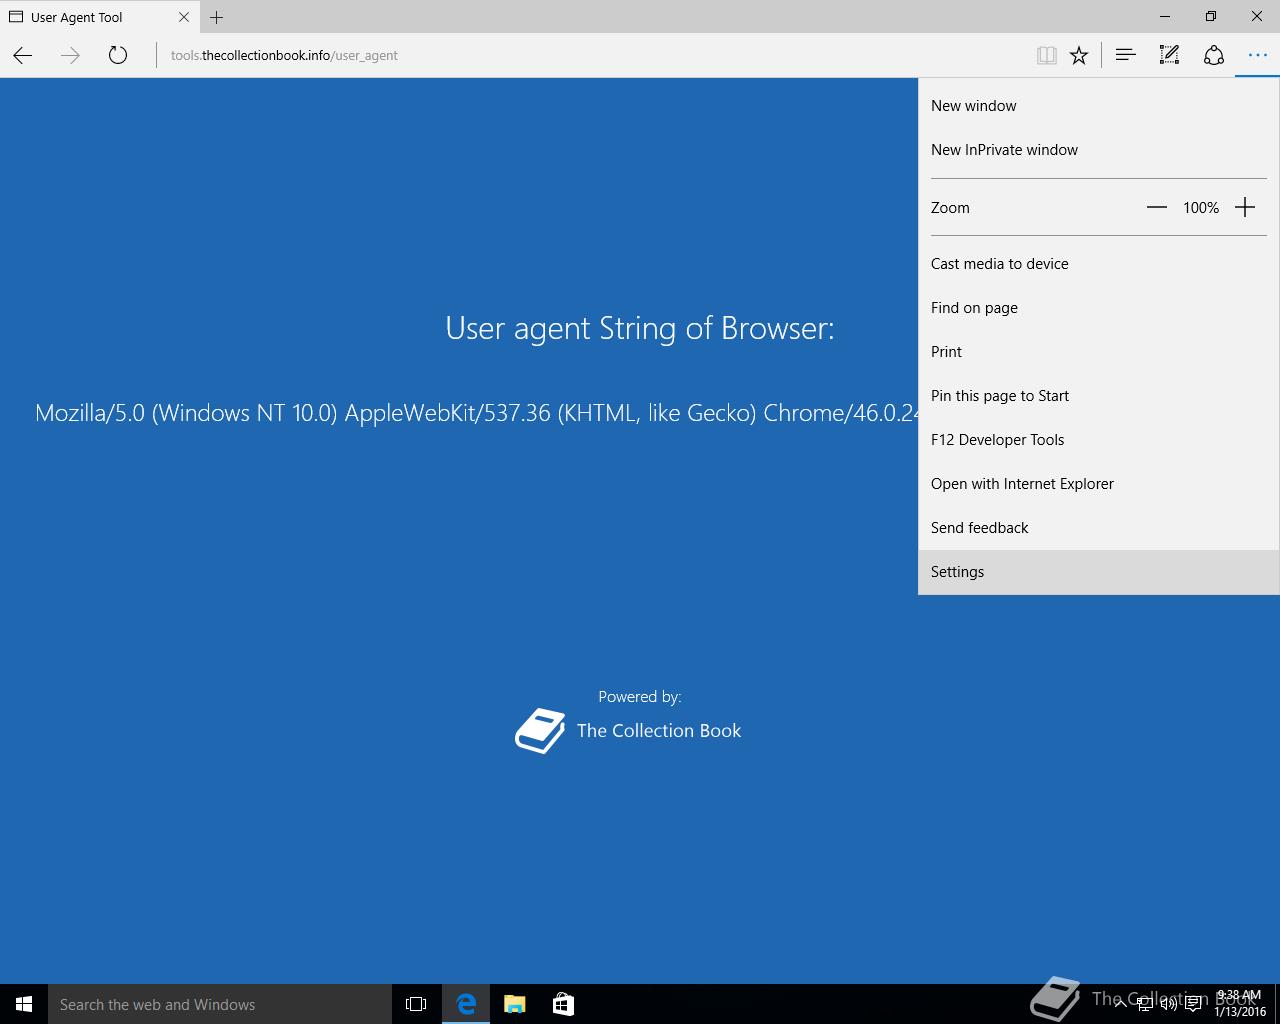
Task: Open a new tab with plus button
Action: click(x=216, y=17)
